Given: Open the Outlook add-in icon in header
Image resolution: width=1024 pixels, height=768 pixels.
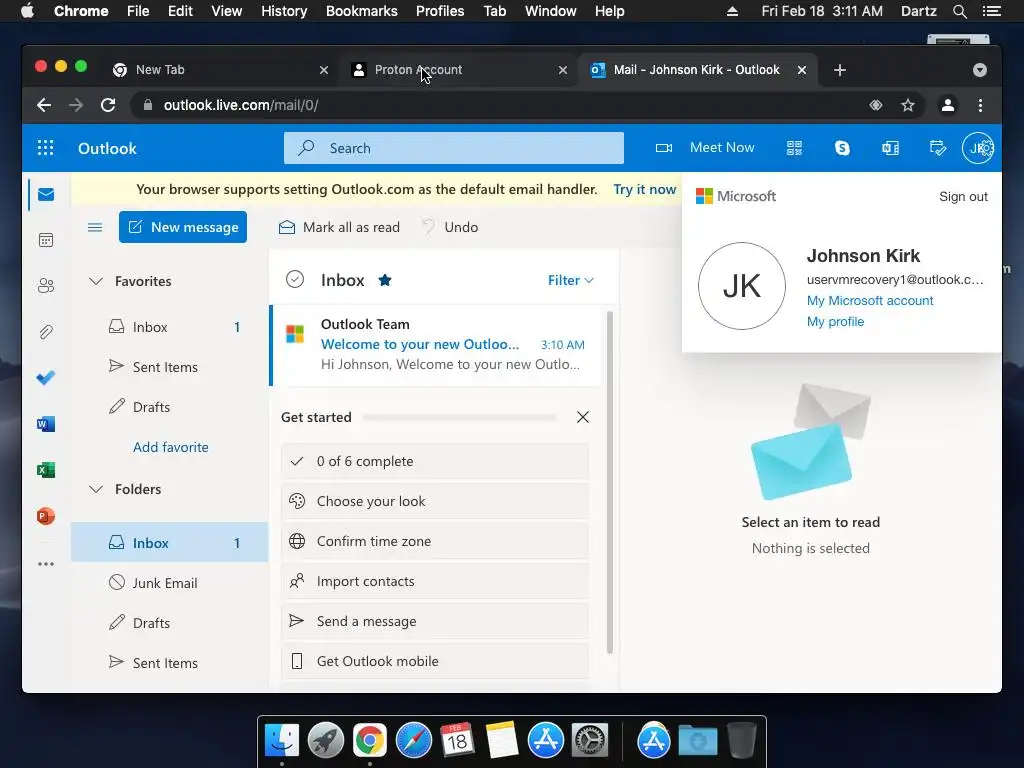Looking at the screenshot, I should [890, 148].
